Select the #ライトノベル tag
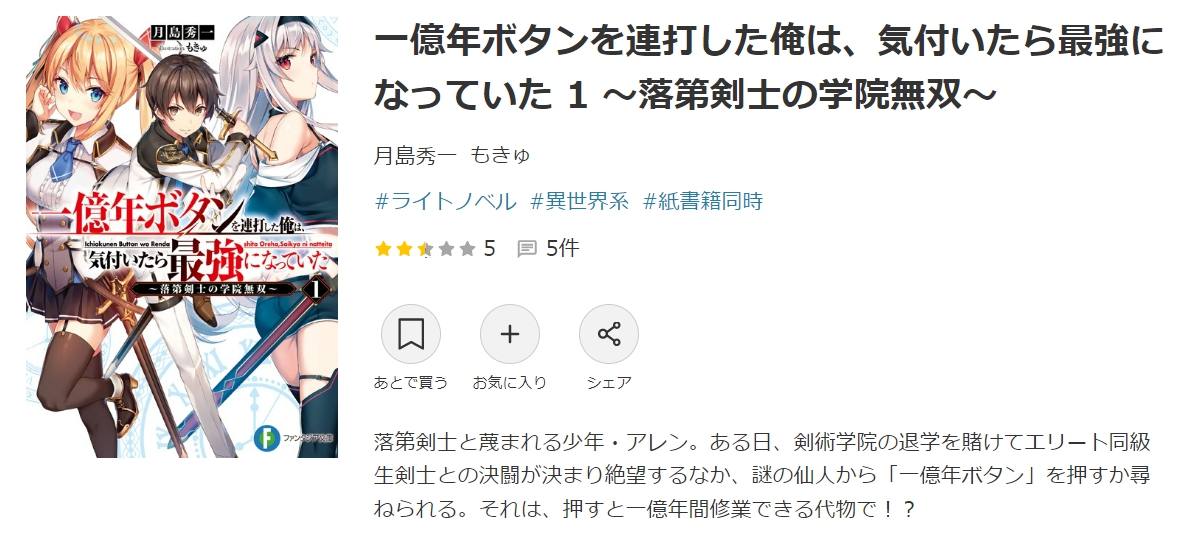 (x=446, y=201)
